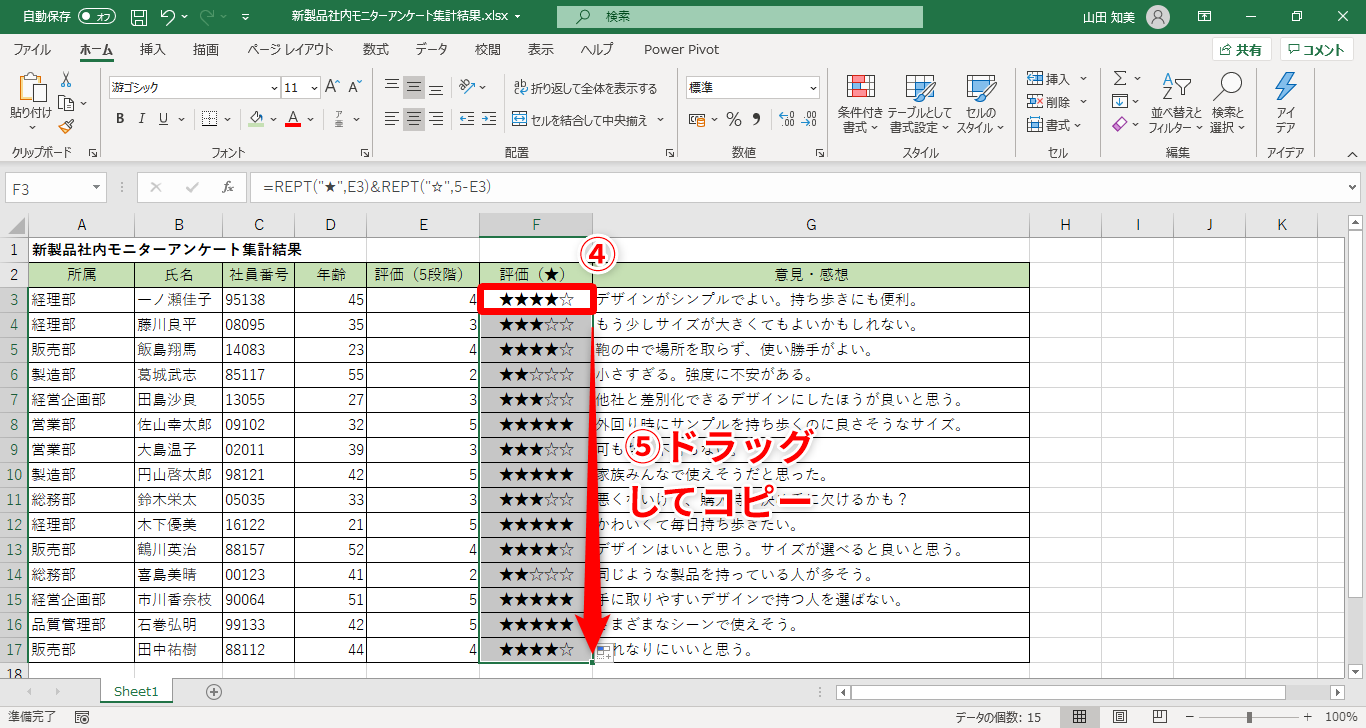Viewport: 1366px width, 728px height.
Task: Switch to the 挿入 (Insert) tab
Action: pyautogui.click(x=153, y=49)
